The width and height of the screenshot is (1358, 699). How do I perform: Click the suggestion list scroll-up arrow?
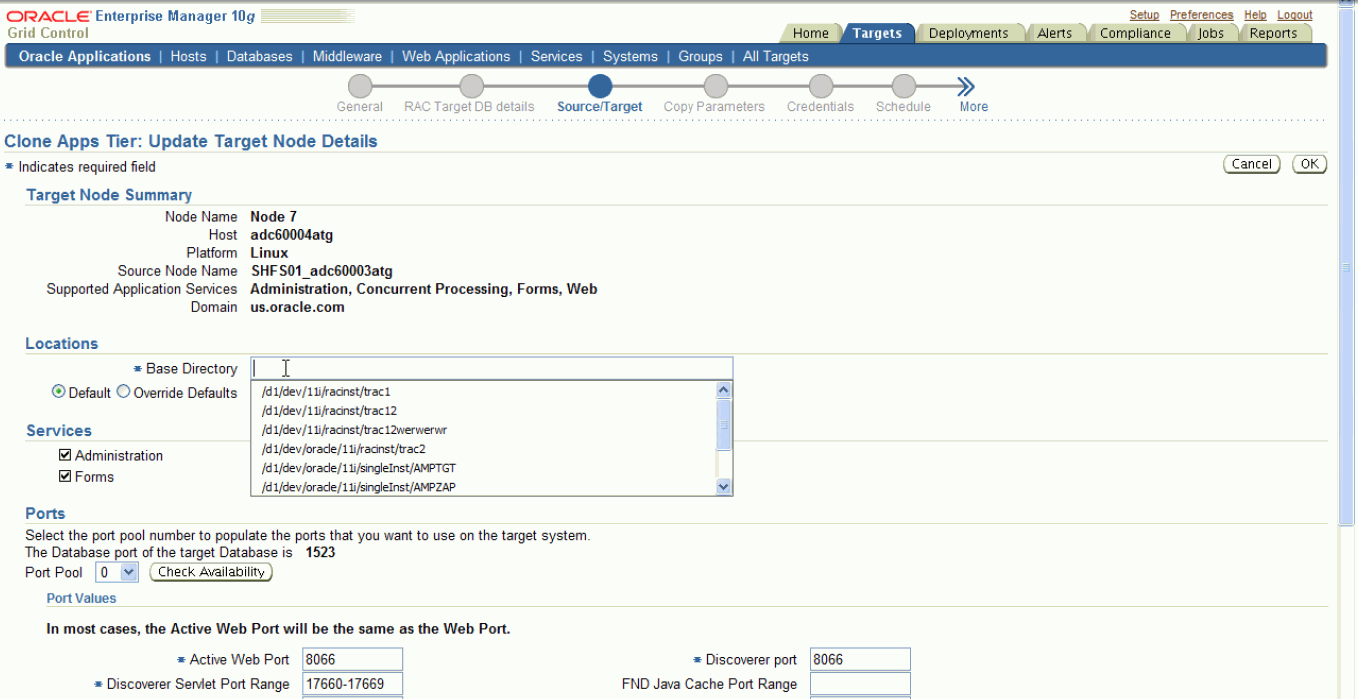click(x=724, y=391)
